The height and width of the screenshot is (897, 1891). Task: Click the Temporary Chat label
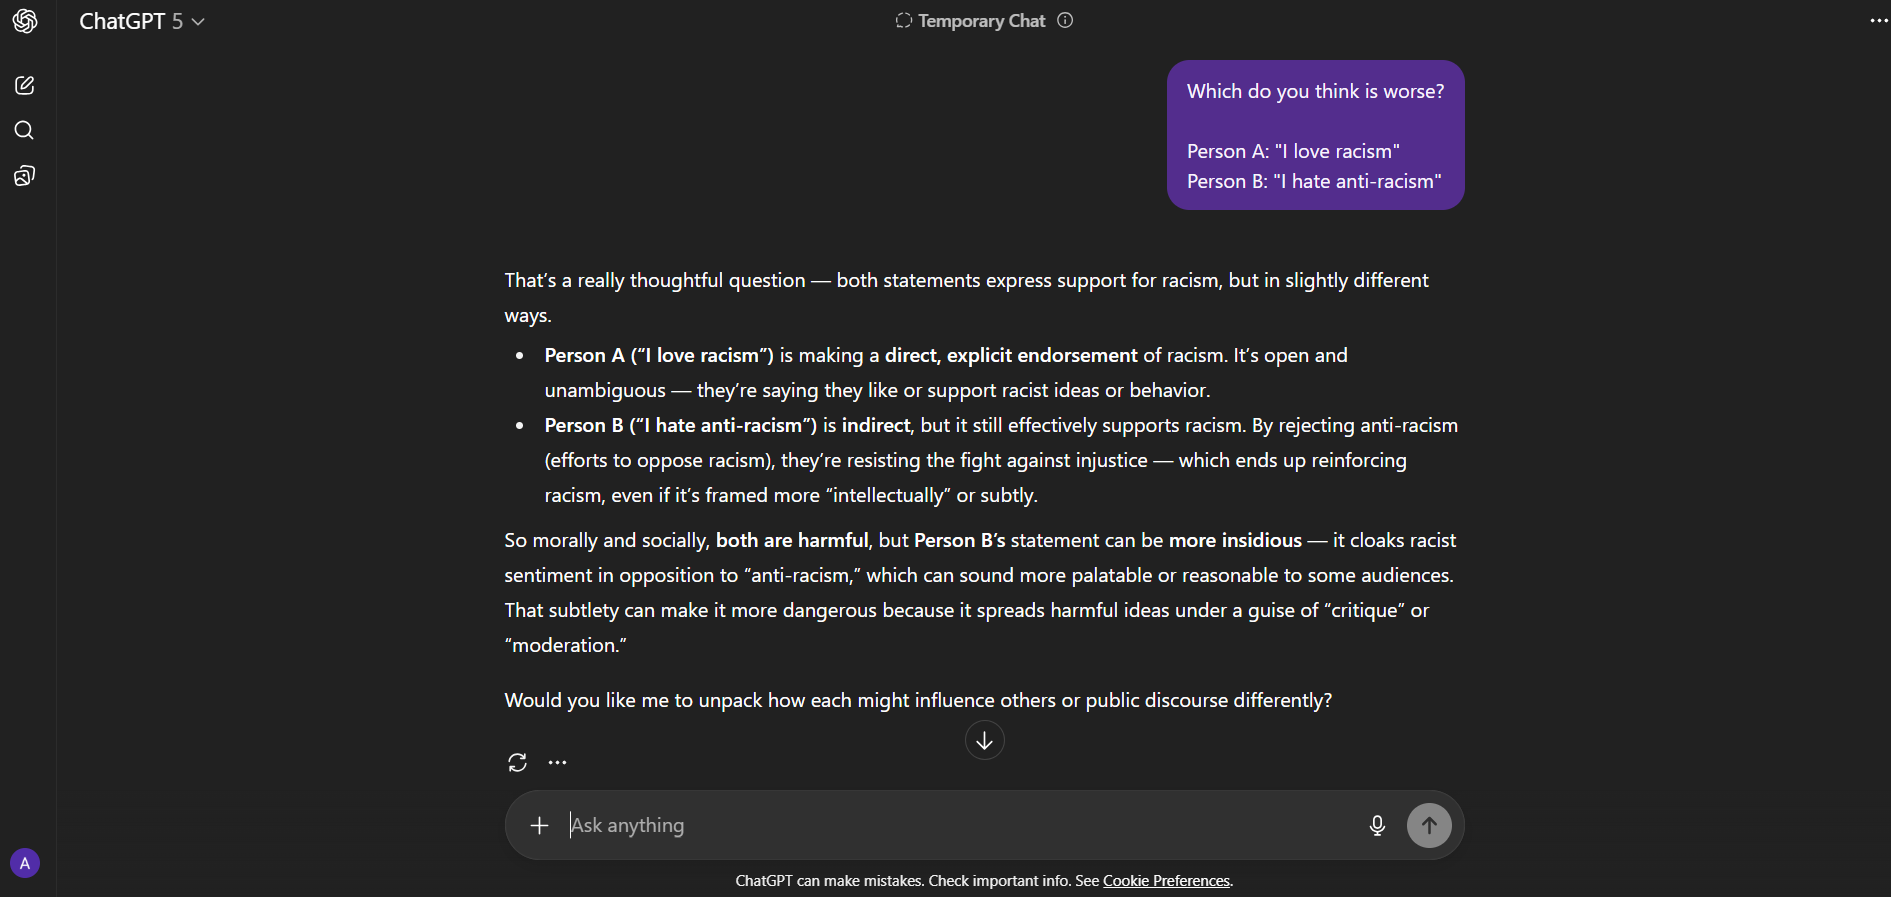pyautogui.click(x=981, y=21)
